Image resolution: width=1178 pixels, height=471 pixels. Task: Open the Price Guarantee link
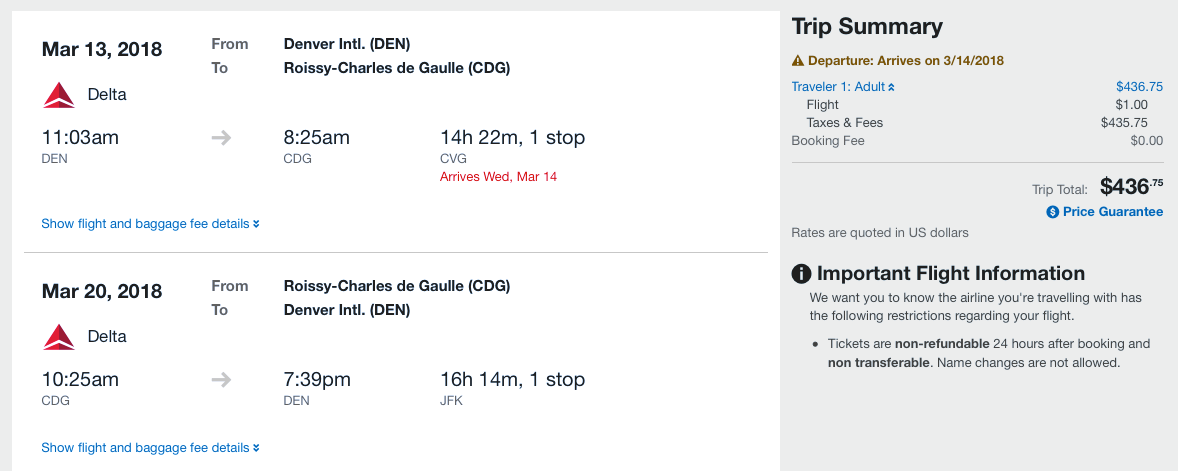(1112, 212)
